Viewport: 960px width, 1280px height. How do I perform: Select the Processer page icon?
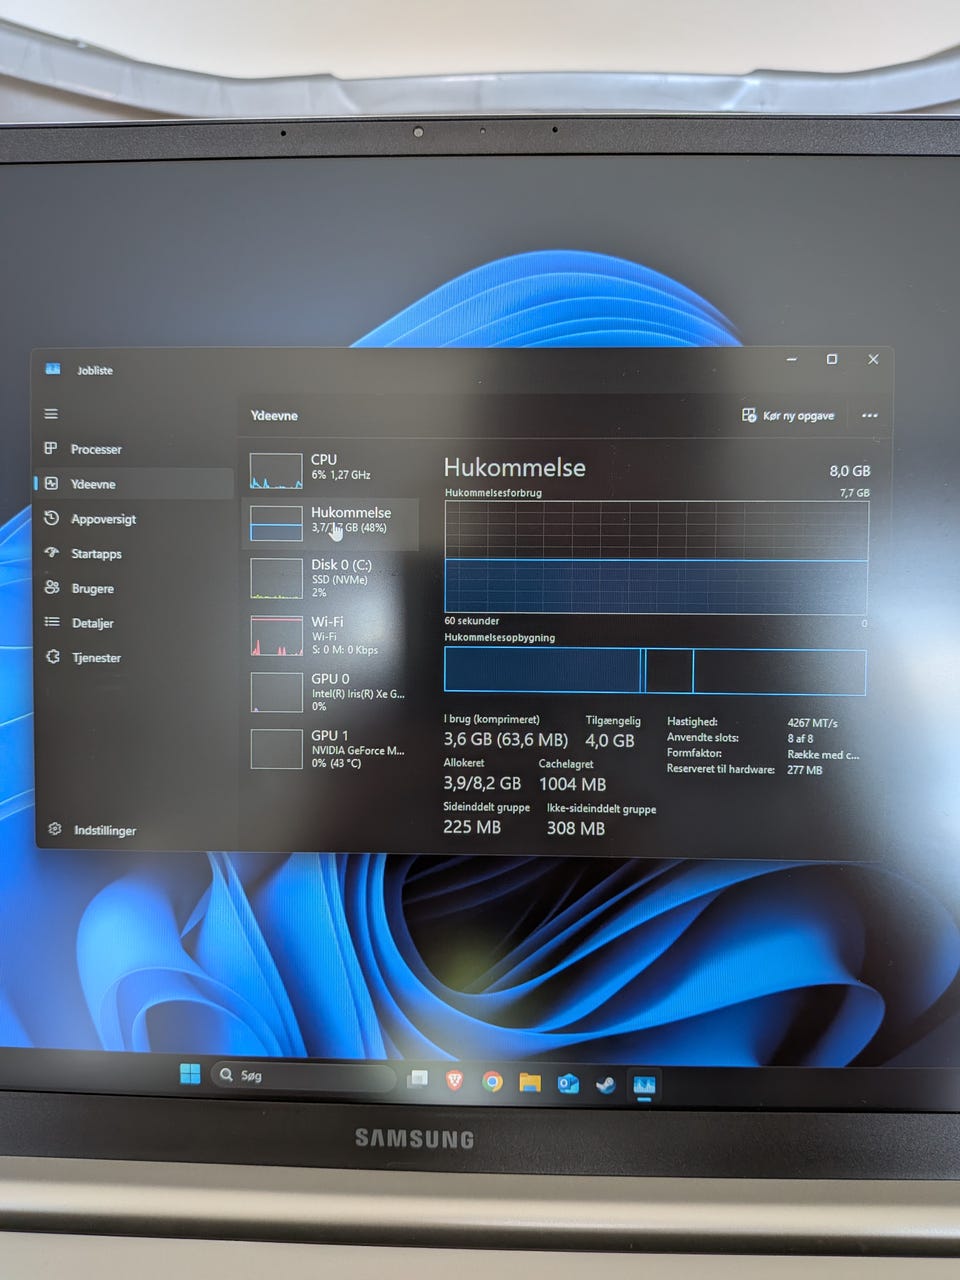[x=51, y=449]
